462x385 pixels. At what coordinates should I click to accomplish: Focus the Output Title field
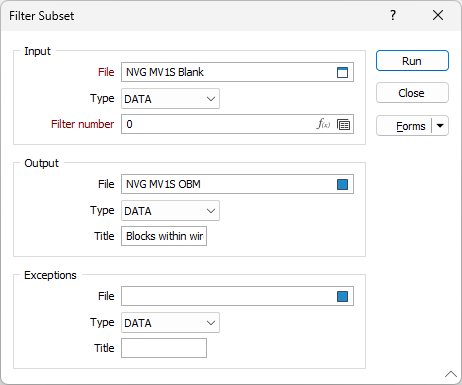click(x=164, y=236)
